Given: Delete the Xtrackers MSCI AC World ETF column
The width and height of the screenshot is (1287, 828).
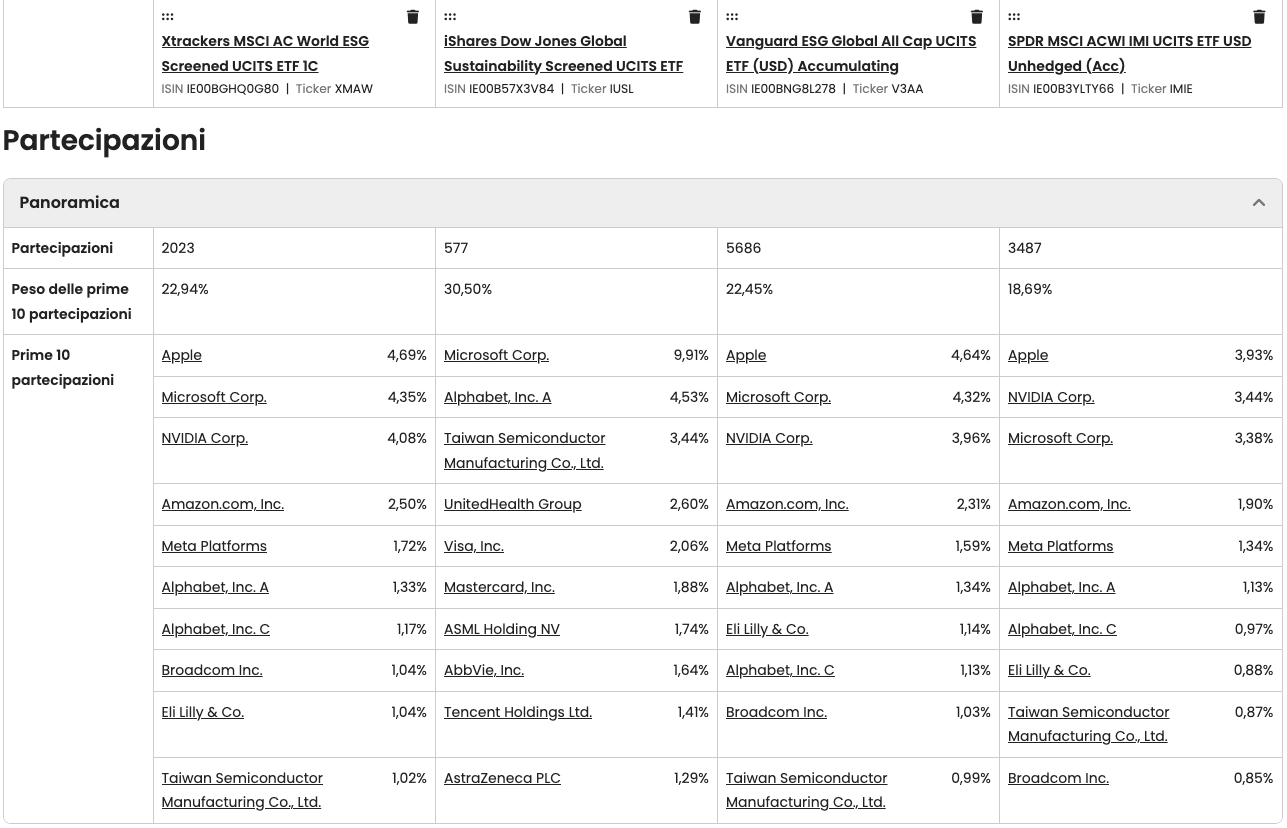Looking at the screenshot, I should (x=413, y=17).
